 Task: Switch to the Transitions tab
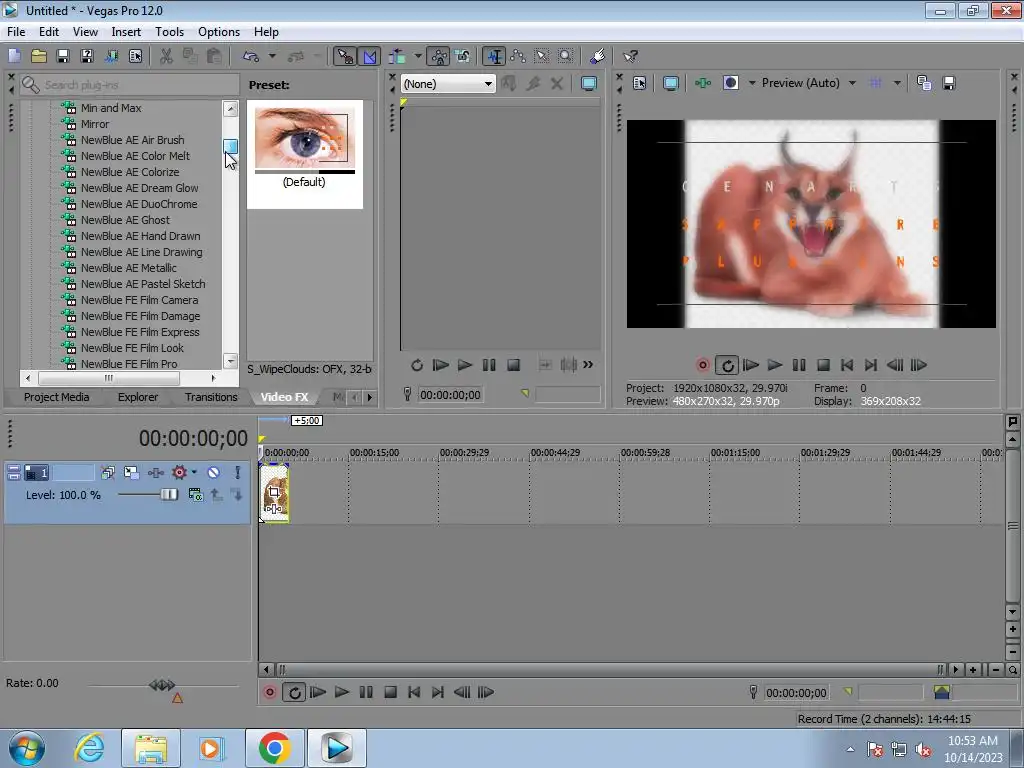tap(211, 397)
